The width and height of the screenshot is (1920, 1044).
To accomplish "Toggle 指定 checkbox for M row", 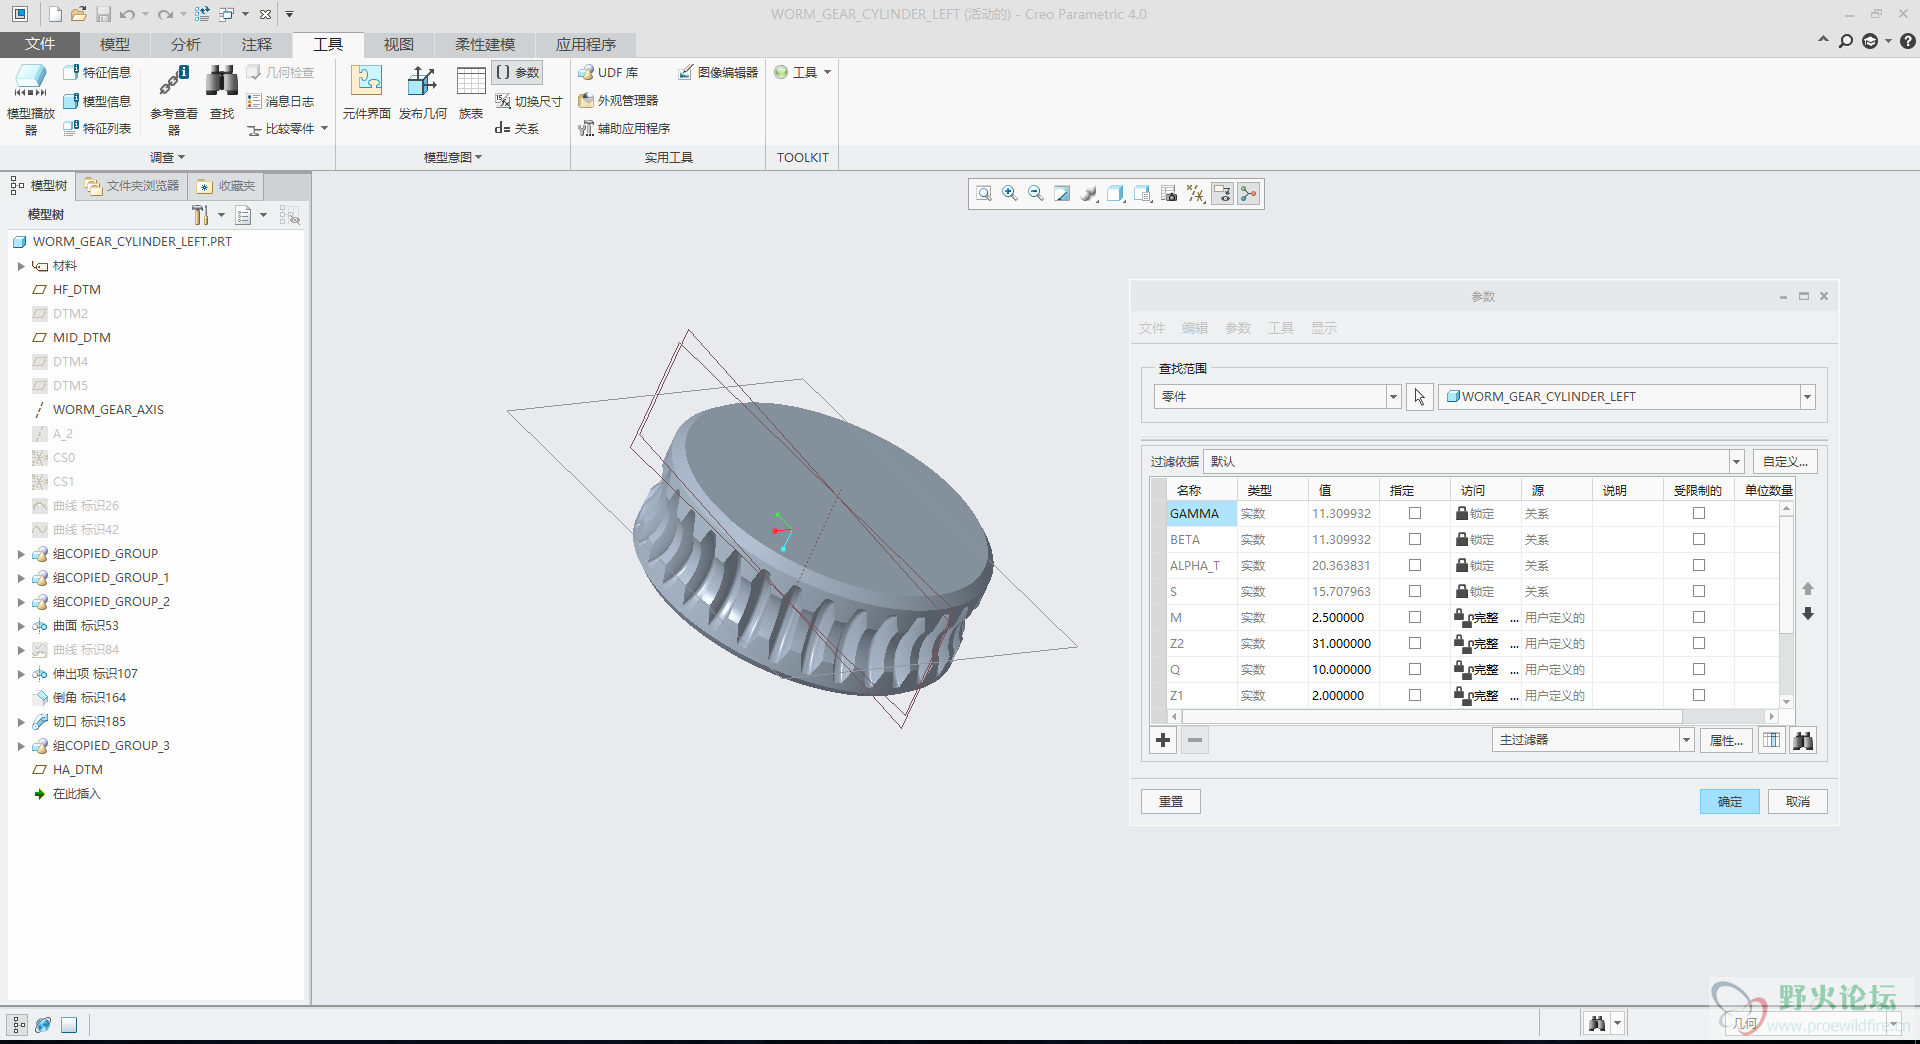I will (x=1415, y=617).
